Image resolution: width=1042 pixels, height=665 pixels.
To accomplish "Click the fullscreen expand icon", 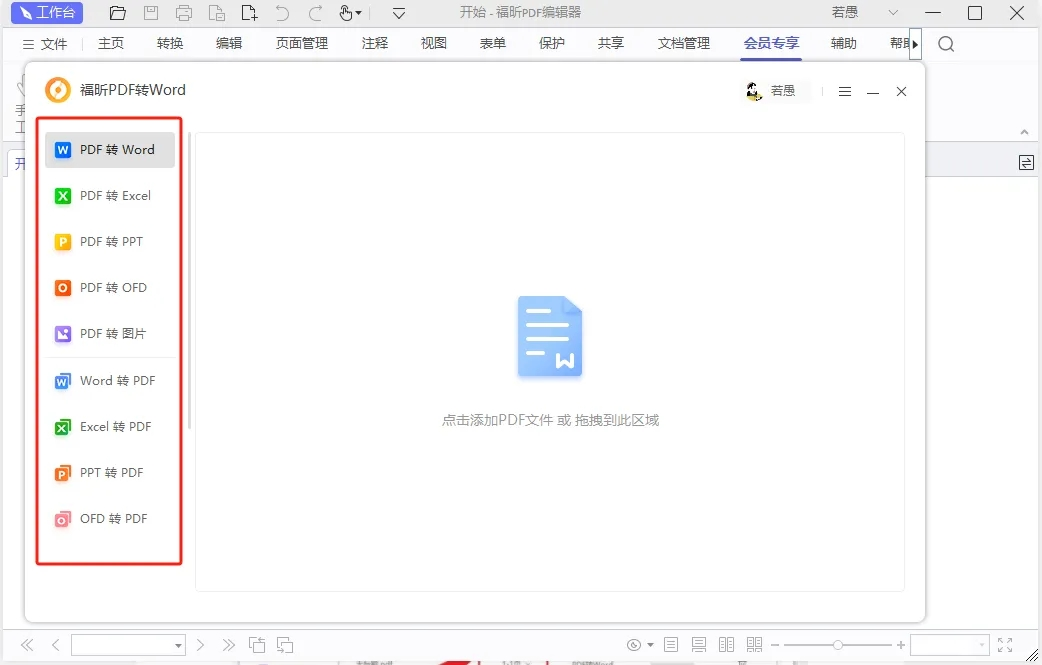I will (1005, 644).
